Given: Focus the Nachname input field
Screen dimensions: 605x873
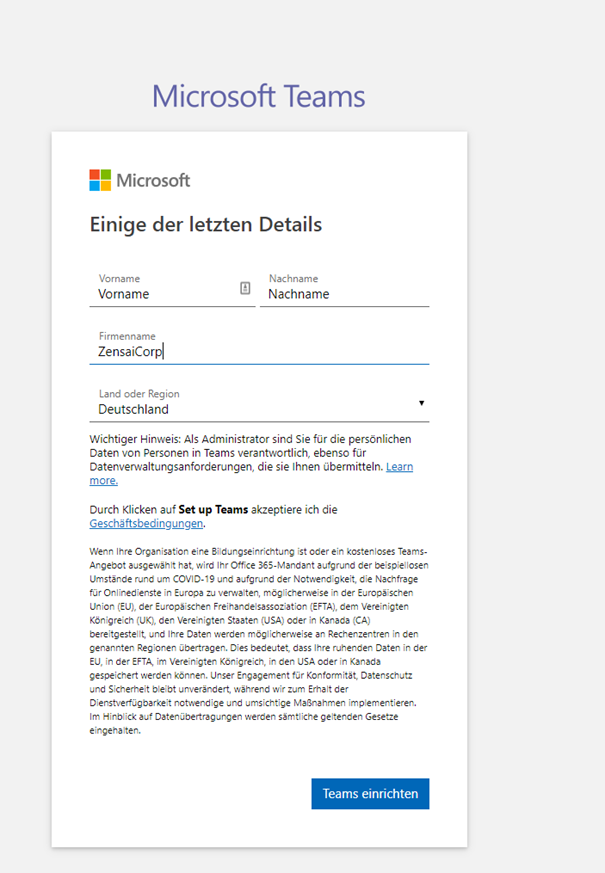Looking at the screenshot, I should click(x=345, y=294).
